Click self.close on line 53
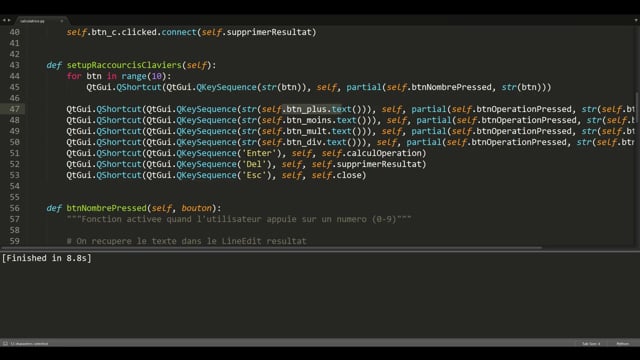This screenshot has width=640, height=360. (337, 175)
